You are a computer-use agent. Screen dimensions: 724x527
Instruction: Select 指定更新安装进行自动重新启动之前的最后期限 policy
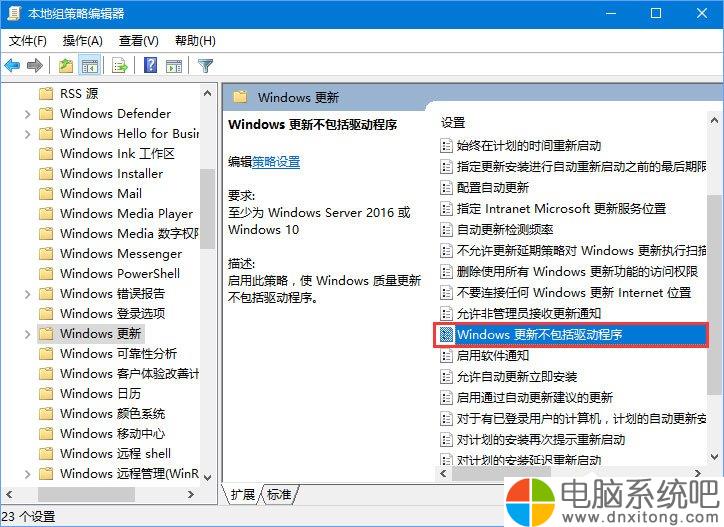pos(581,167)
